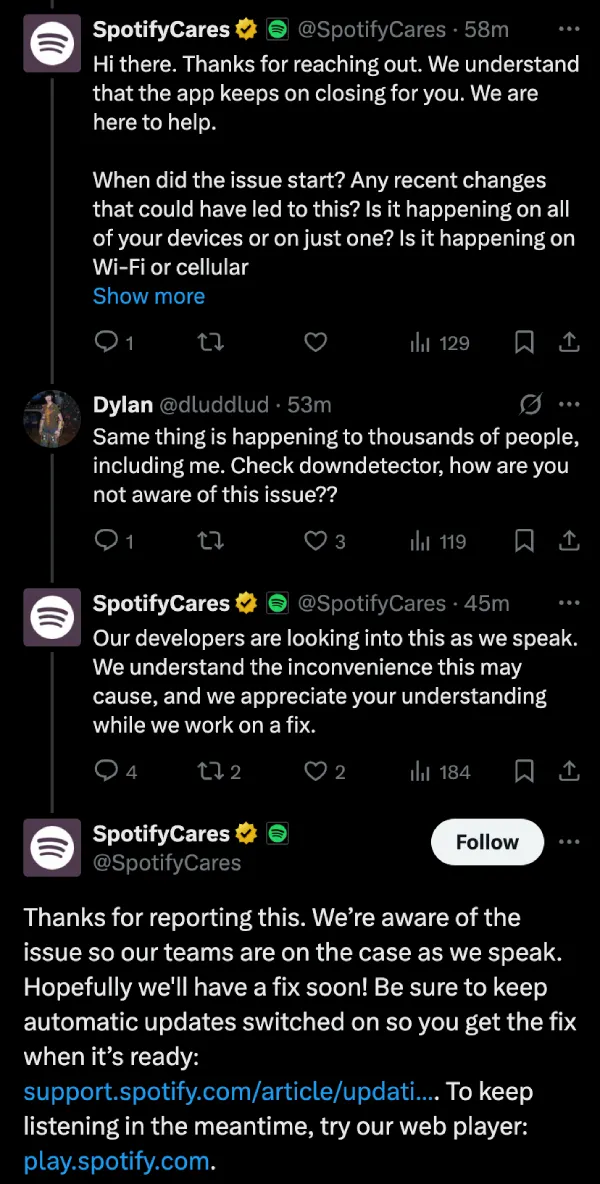Click the @SpotifyCares handle on the first tweet
Screen dimensions: 600x1184
tap(373, 29)
